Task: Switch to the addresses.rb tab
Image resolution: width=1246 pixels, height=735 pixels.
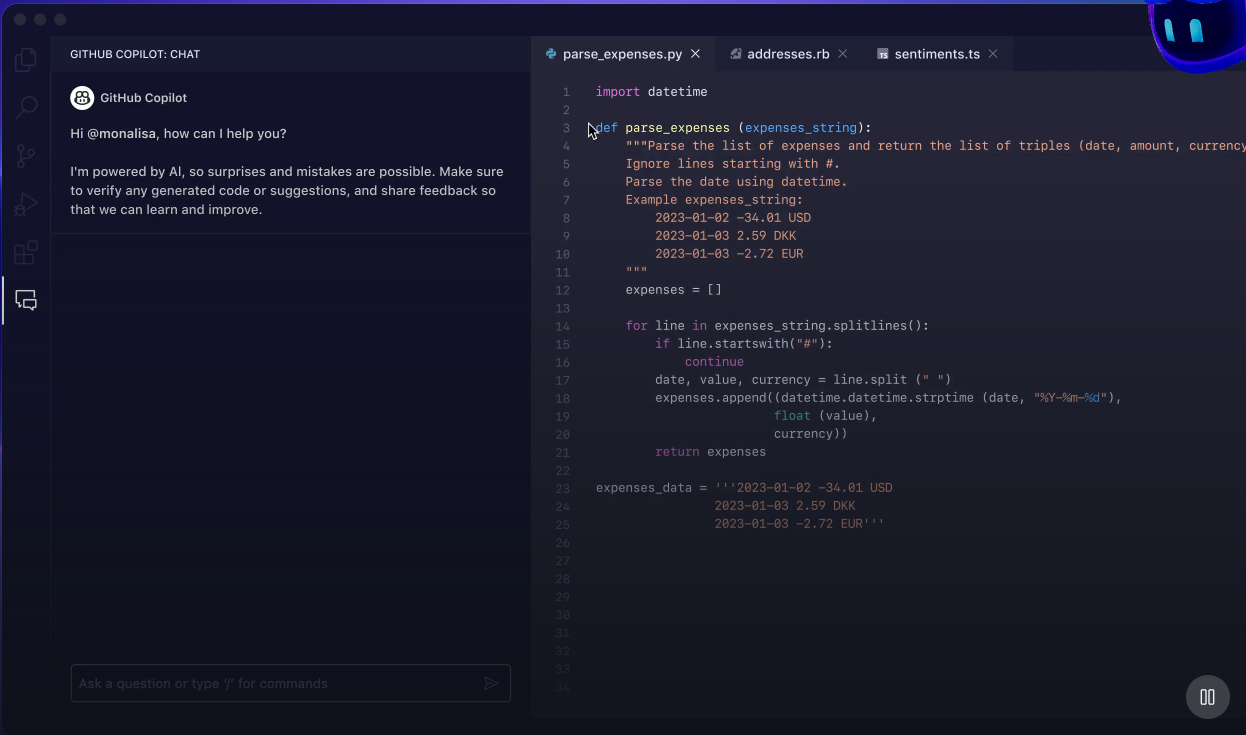Action: coord(788,54)
